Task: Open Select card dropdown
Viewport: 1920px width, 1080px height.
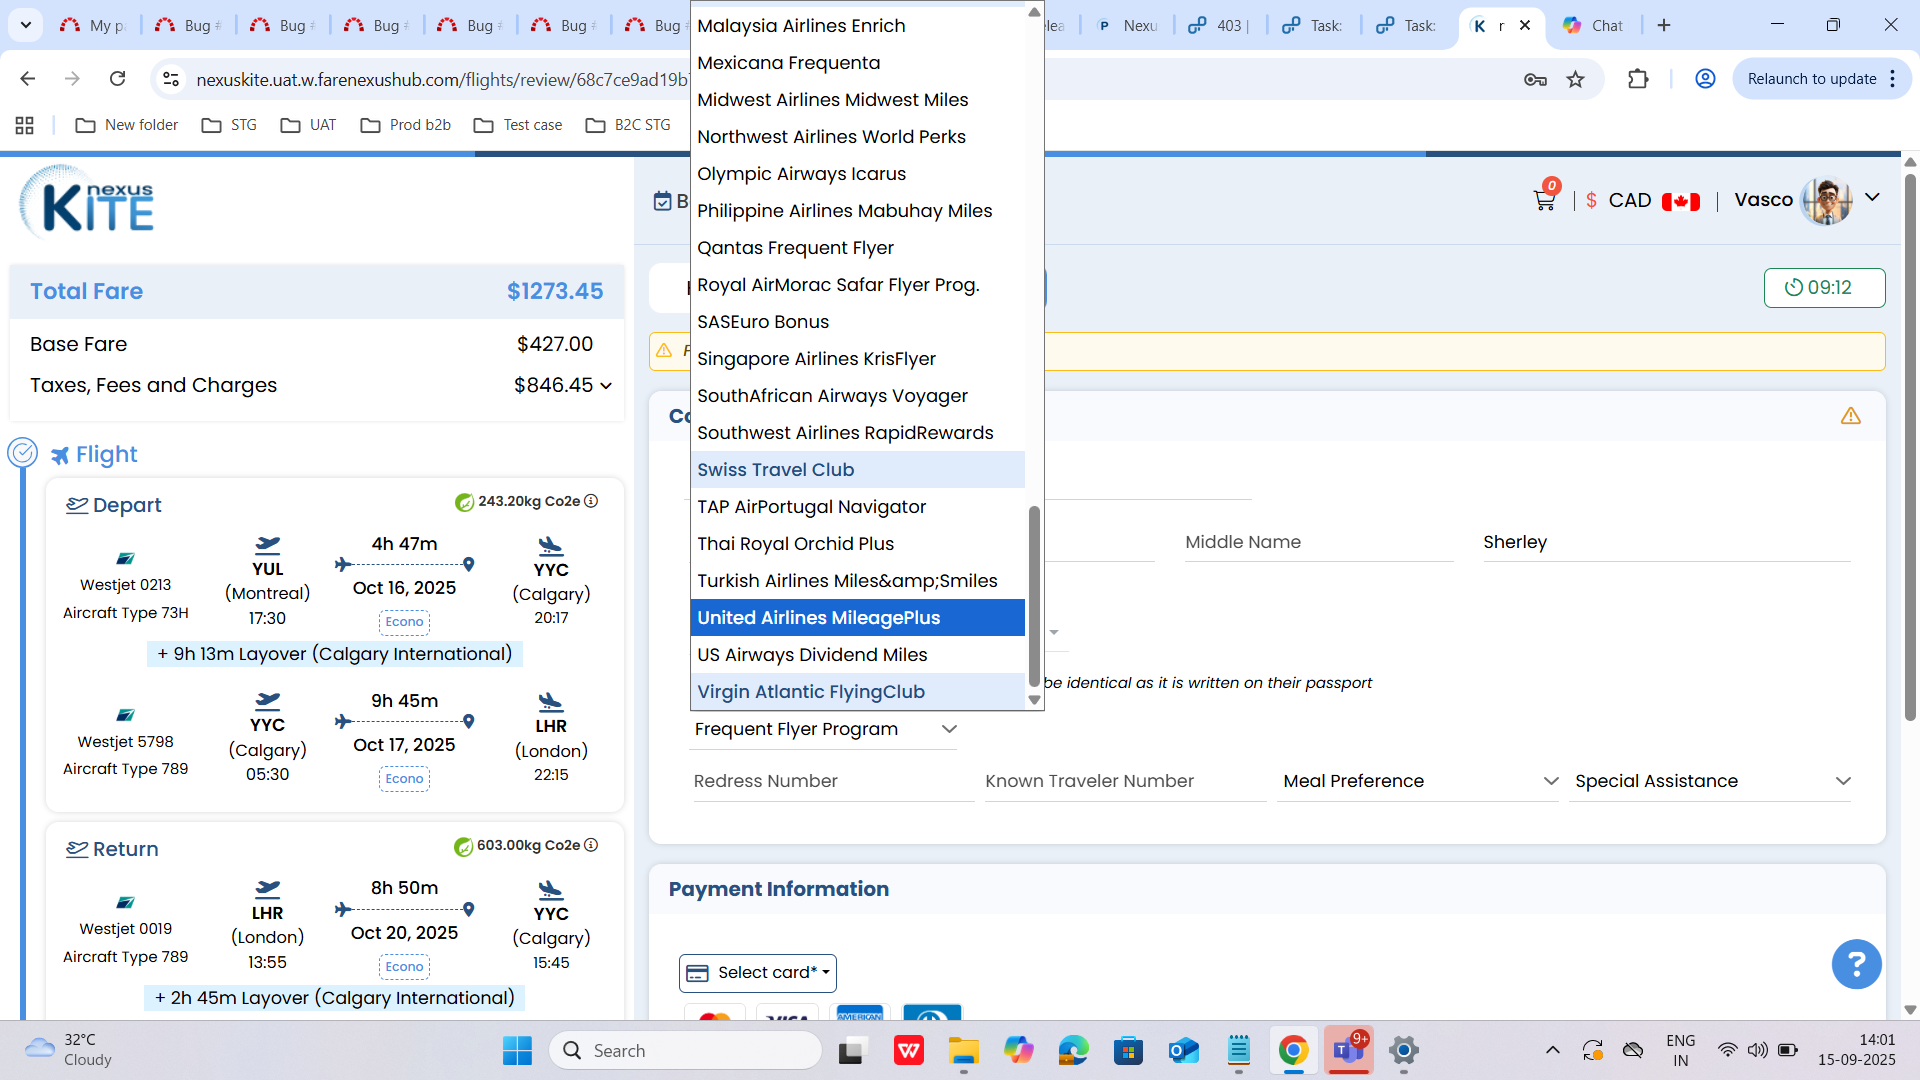Action: click(x=757, y=973)
